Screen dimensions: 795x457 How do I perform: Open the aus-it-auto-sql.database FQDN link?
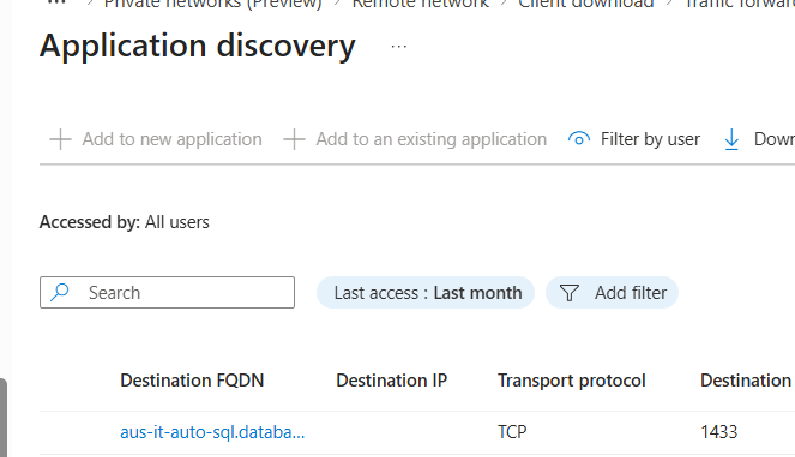tap(212, 432)
